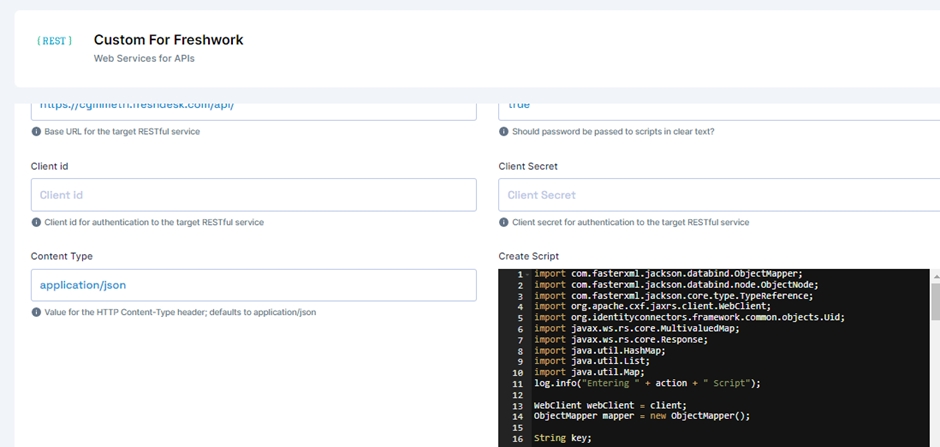Click the Base URL input field
Image resolution: width=940 pixels, height=447 pixels.
[x=253, y=107]
